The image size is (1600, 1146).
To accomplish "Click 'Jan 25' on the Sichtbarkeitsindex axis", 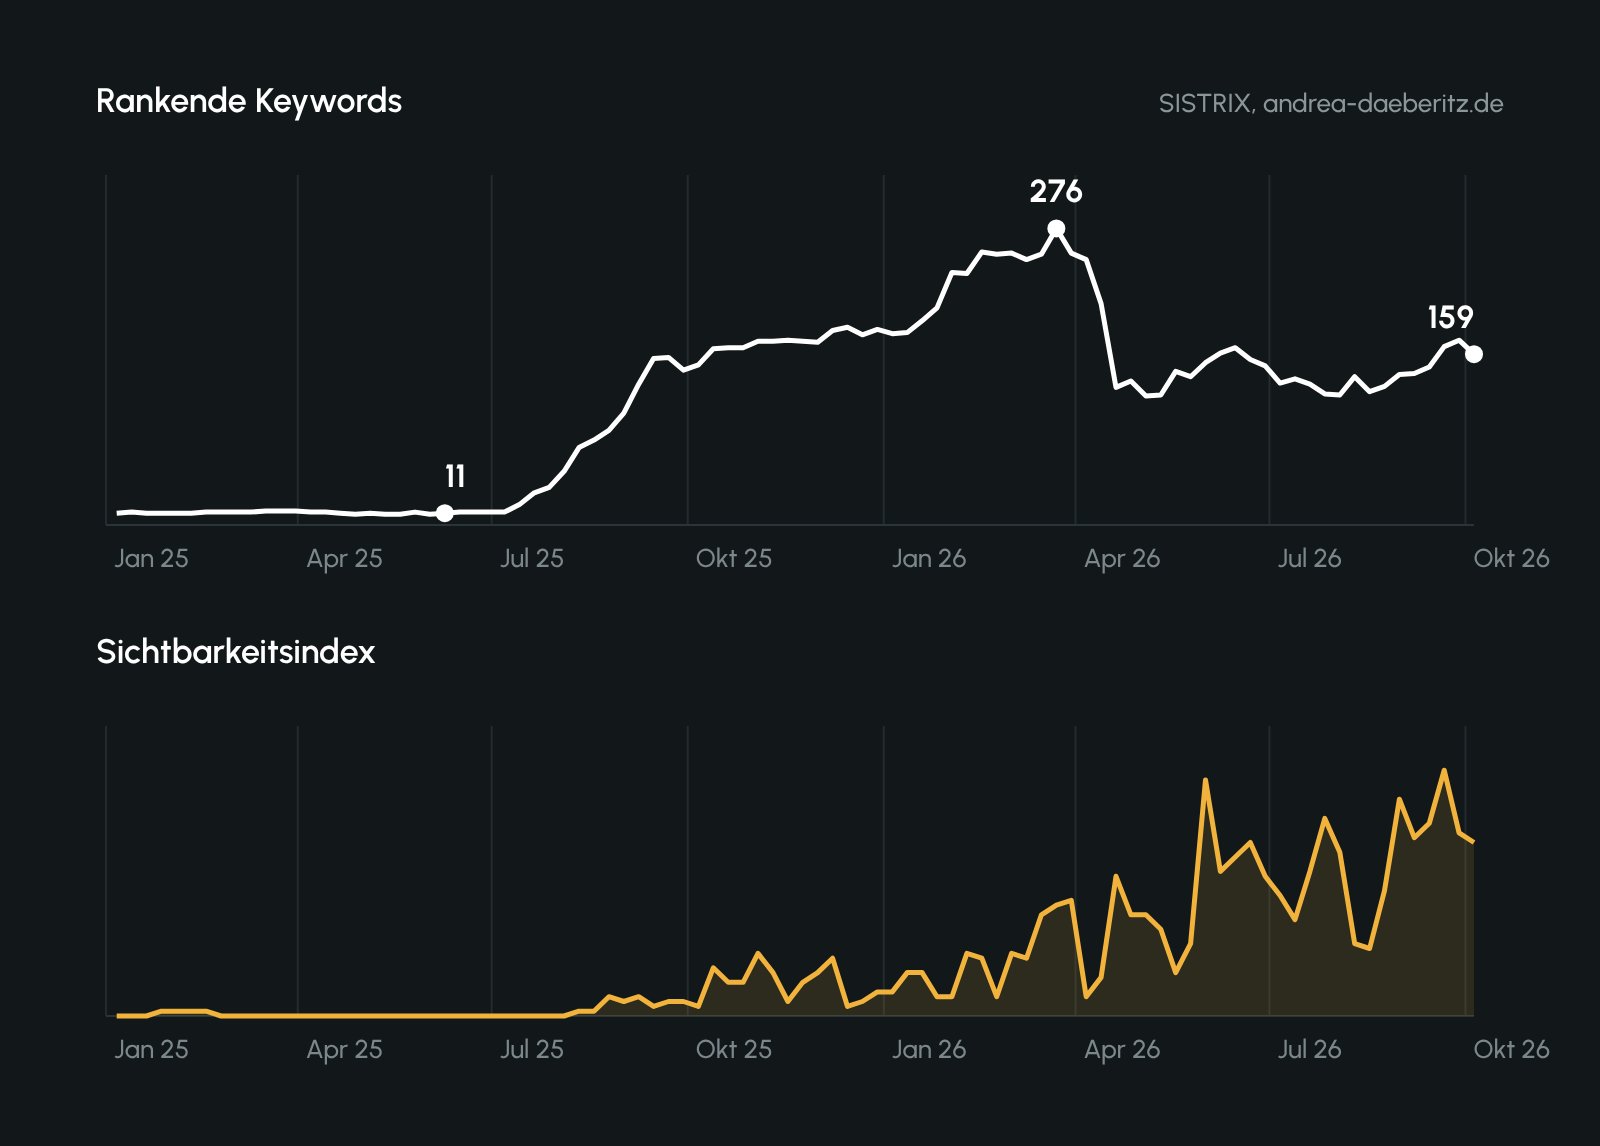I will [x=151, y=1049].
